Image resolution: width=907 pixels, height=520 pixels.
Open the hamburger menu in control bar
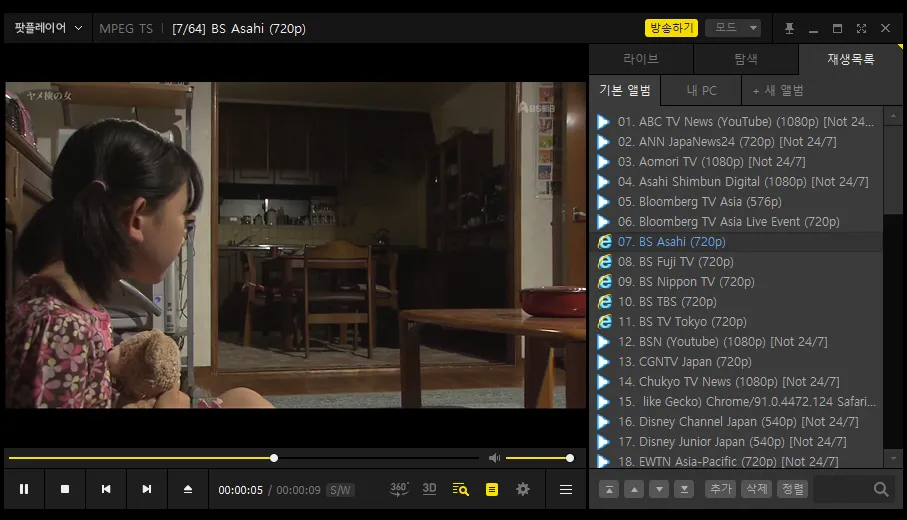point(566,489)
